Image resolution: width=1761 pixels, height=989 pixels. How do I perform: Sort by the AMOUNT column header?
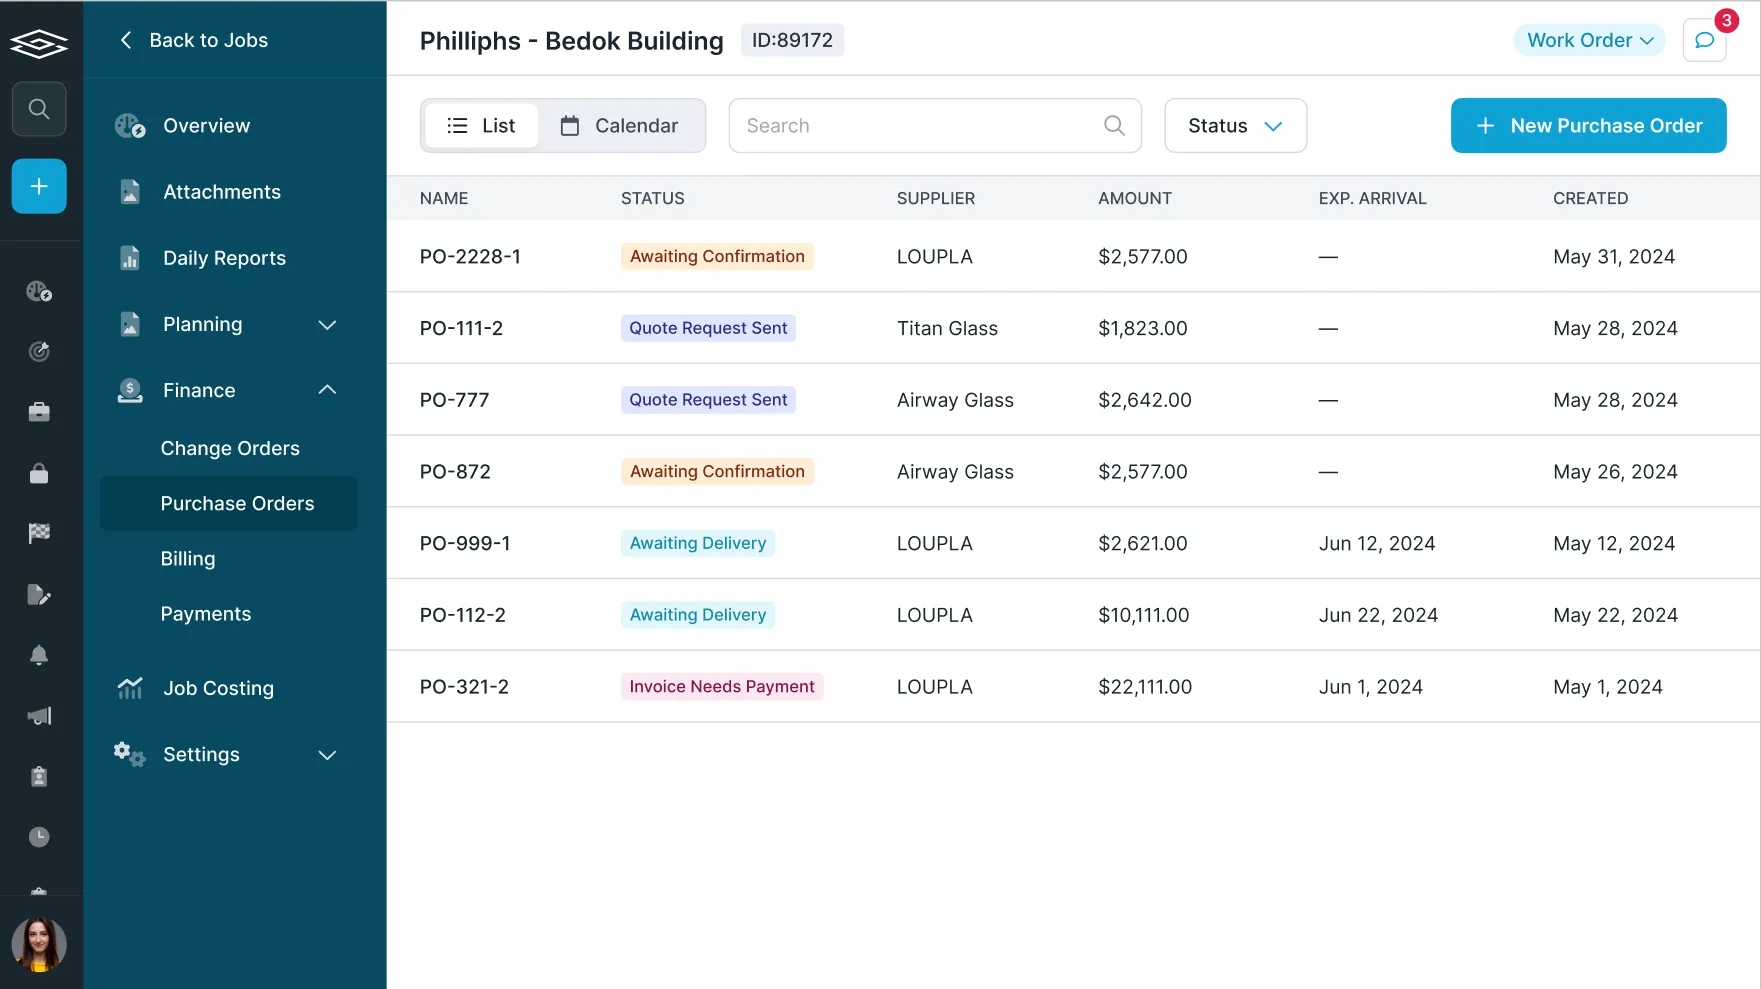point(1135,198)
